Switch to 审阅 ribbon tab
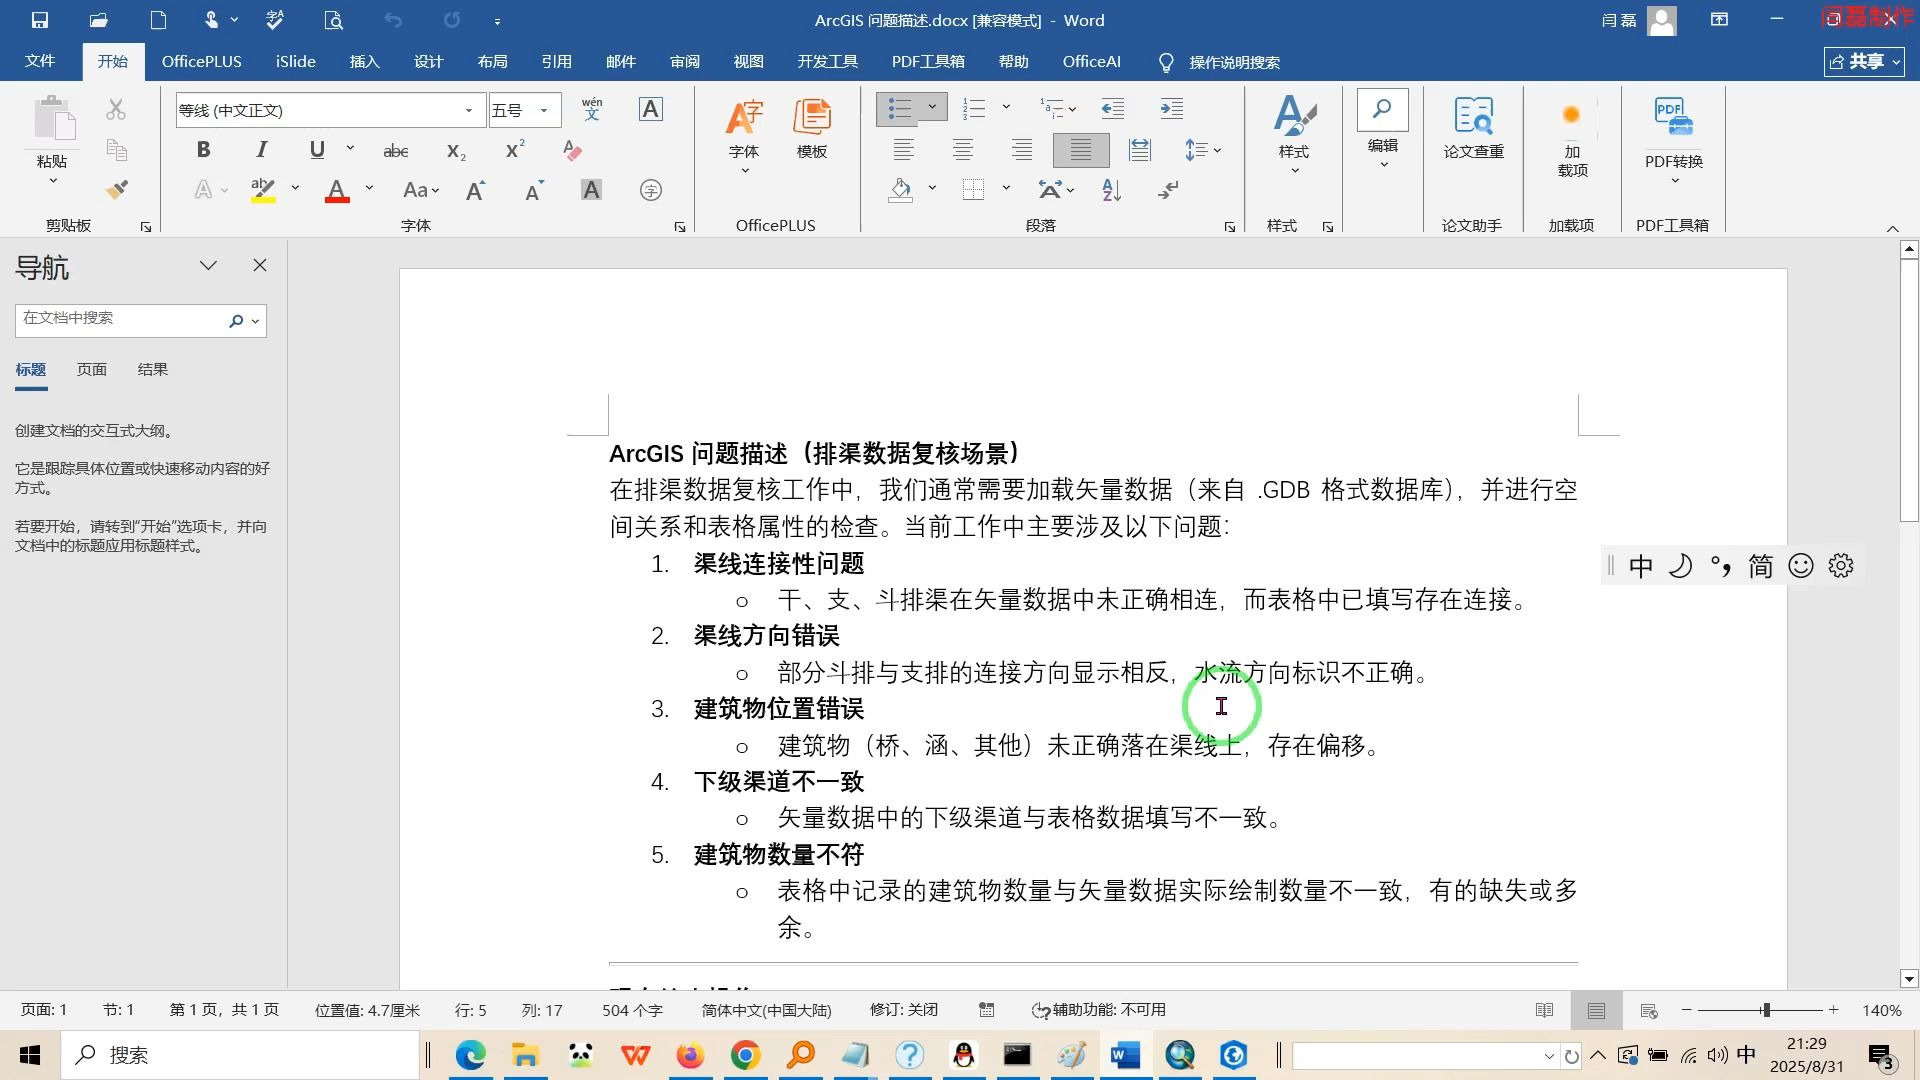Screen dimensions: 1920x1080 [x=684, y=61]
